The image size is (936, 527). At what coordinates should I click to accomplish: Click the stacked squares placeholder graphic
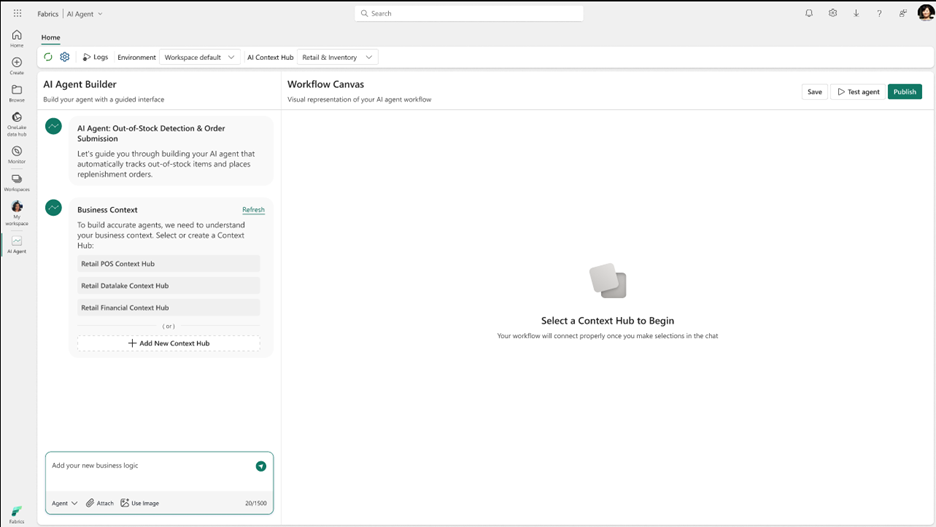(x=608, y=281)
